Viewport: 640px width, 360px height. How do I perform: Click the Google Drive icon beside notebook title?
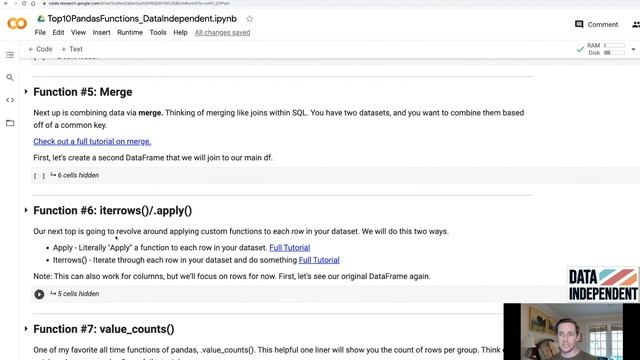click(41, 19)
